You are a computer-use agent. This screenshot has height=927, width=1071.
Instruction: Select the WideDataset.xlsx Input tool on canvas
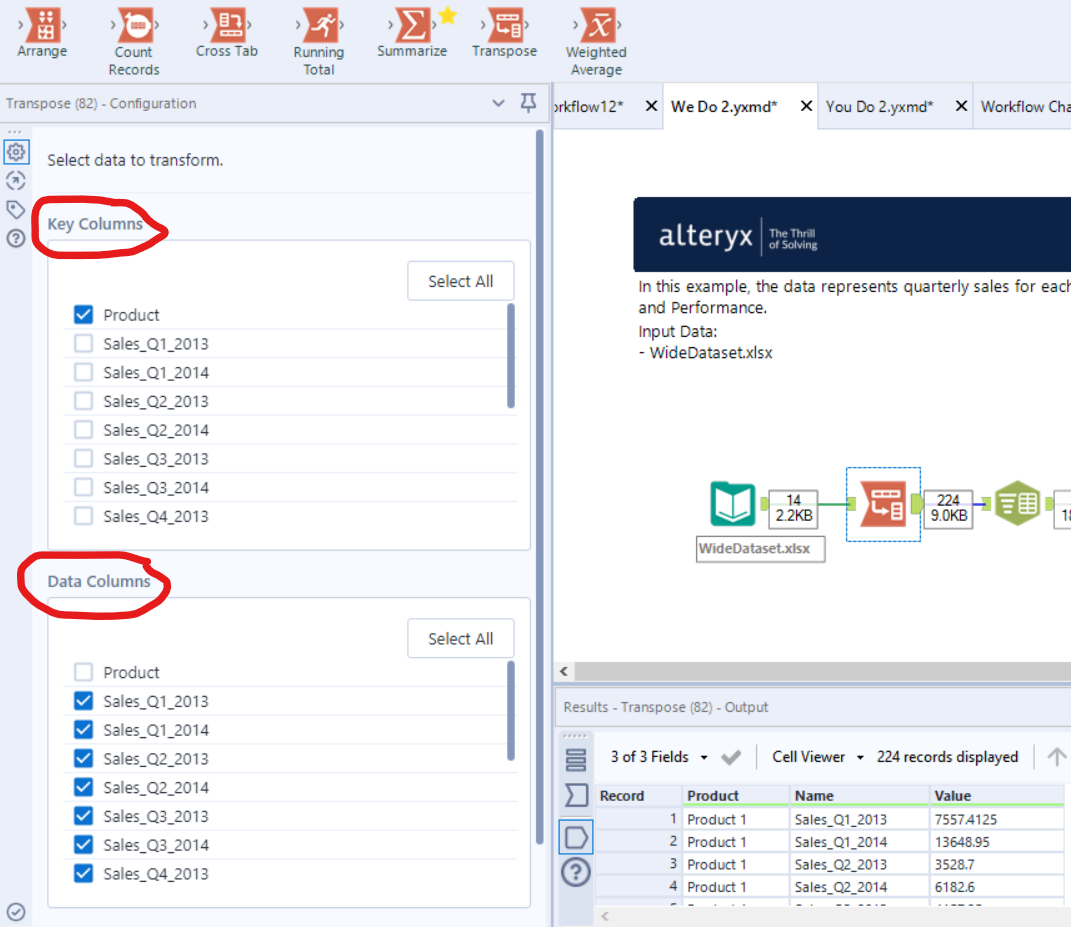[734, 504]
